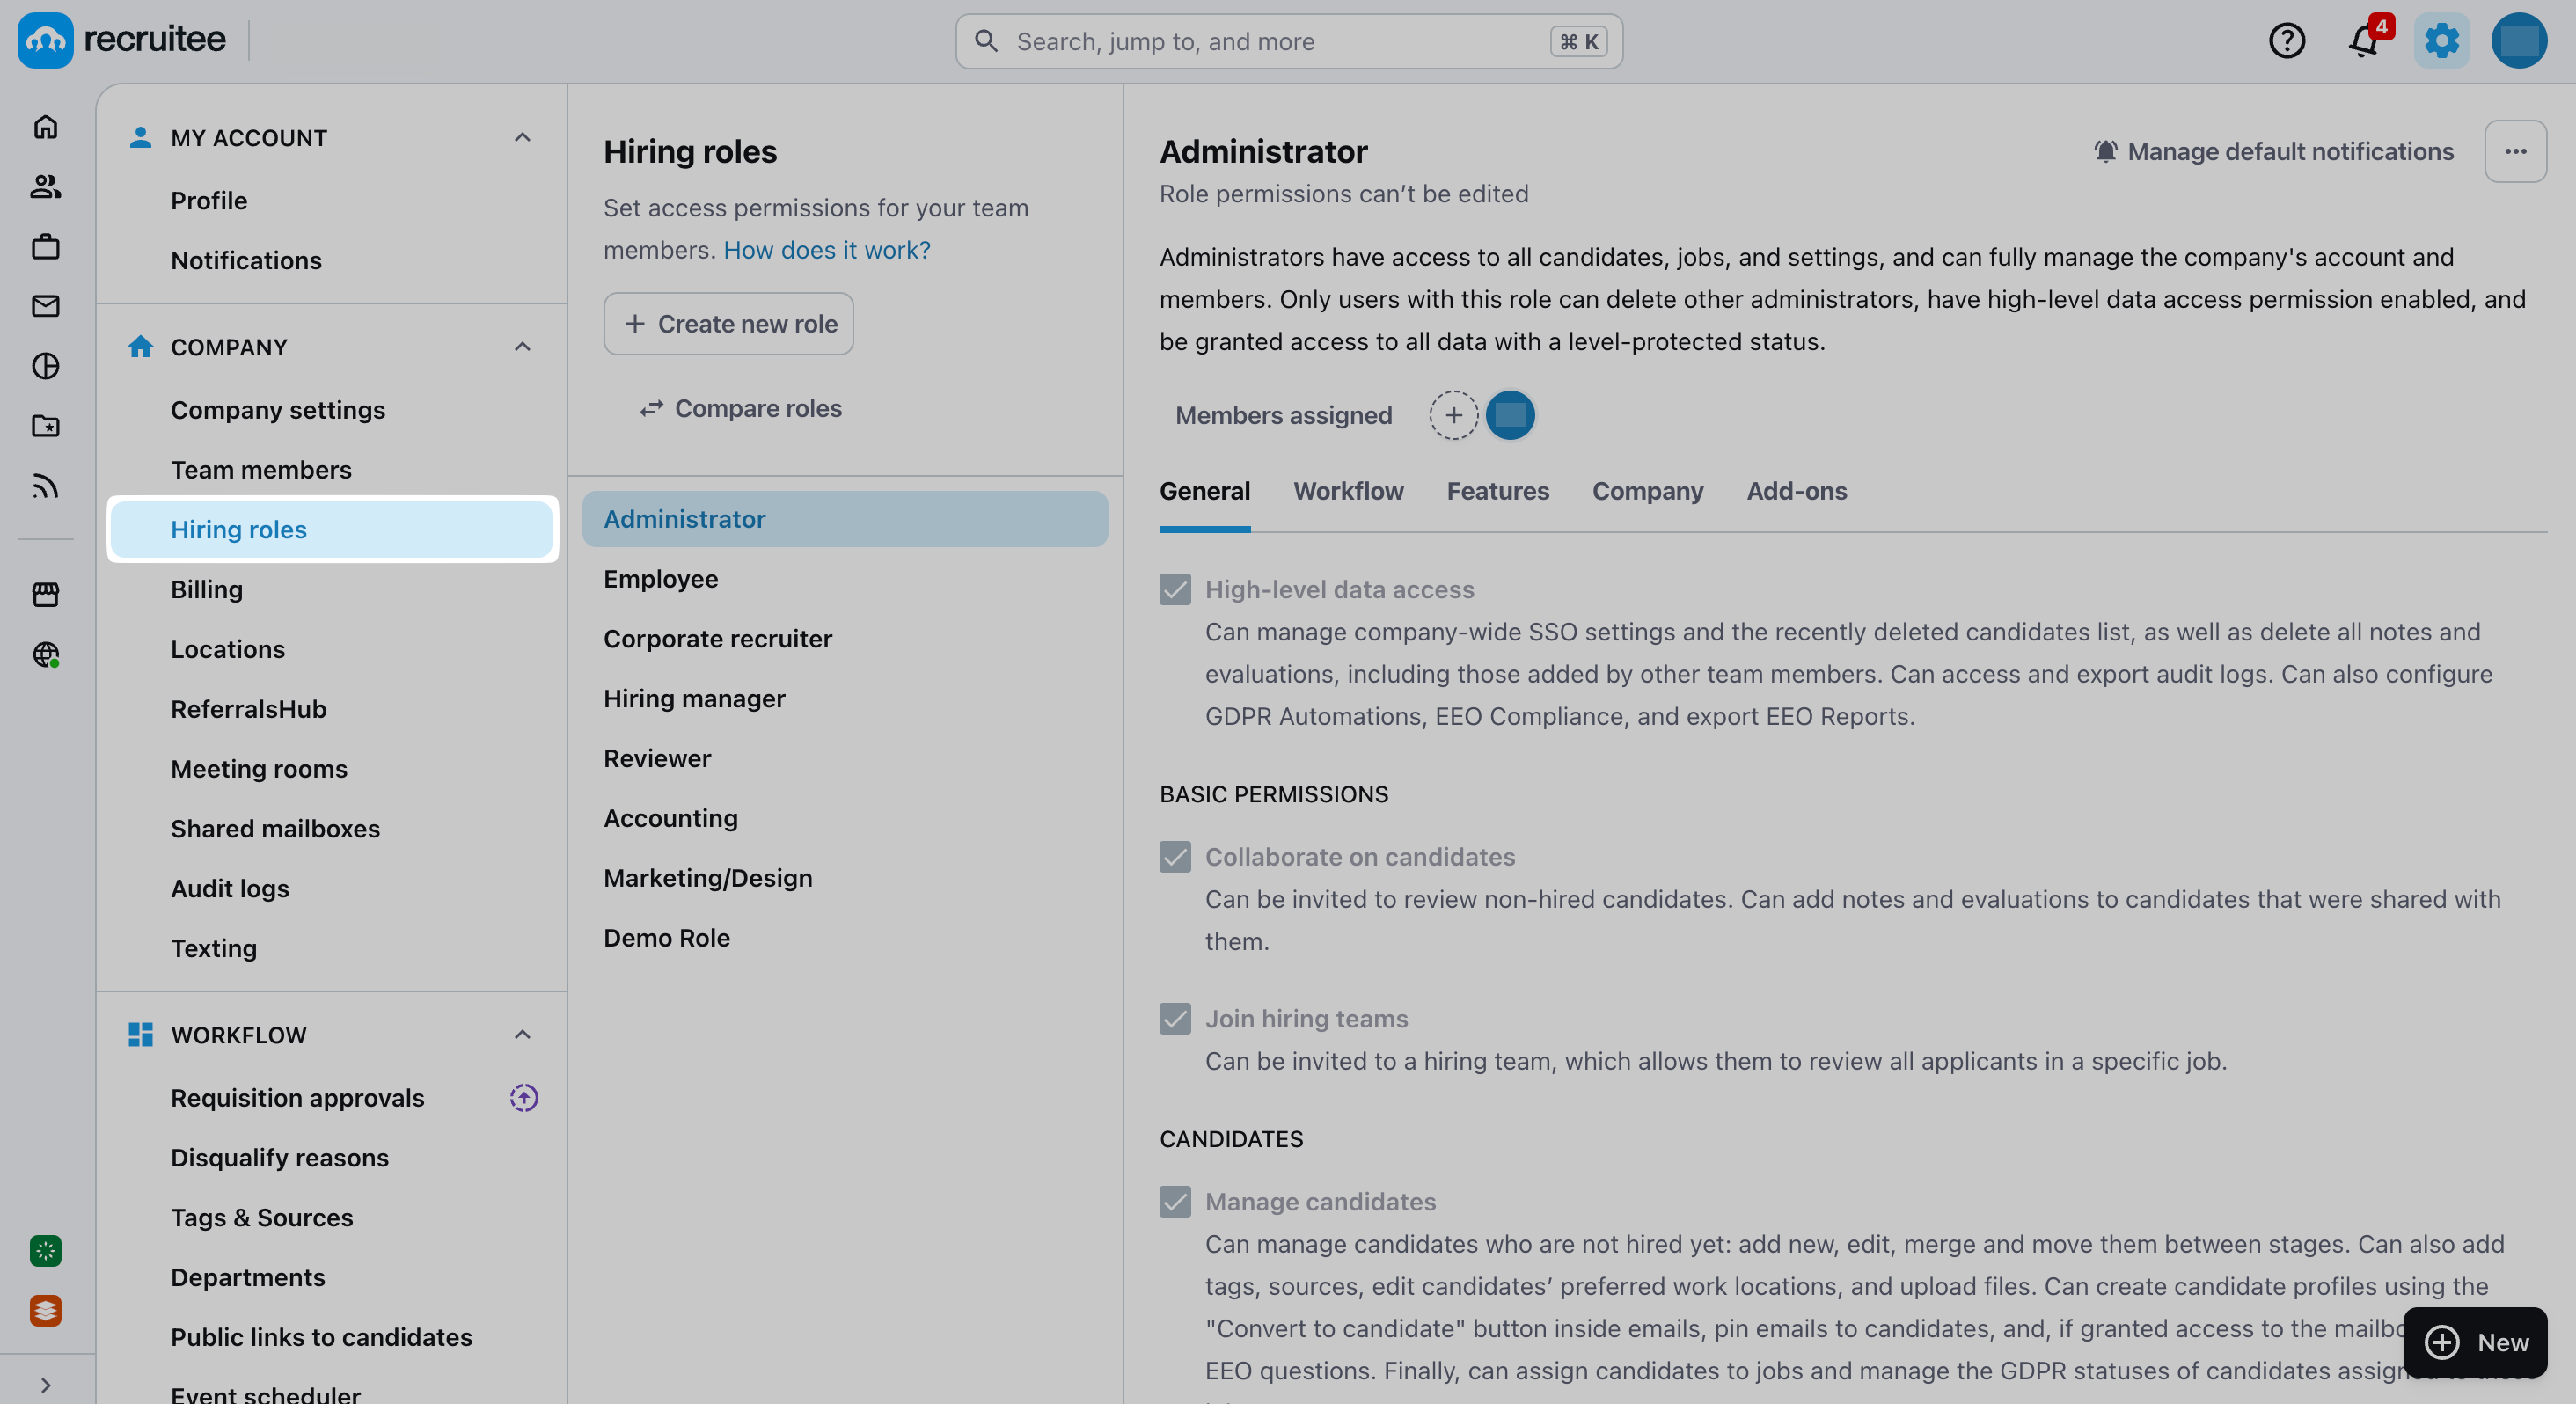This screenshot has width=2576, height=1404.
Task: Open the settings gear icon
Action: 2441,41
